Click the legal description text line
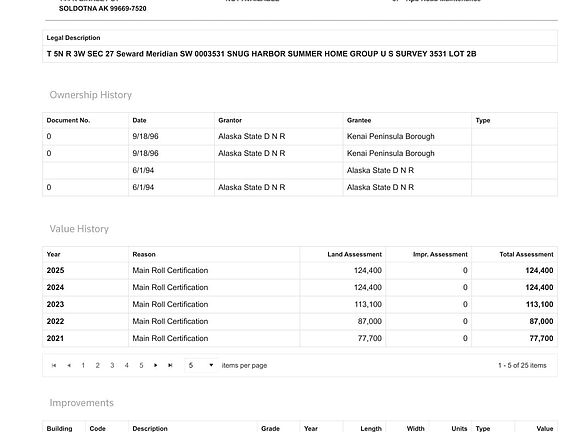This screenshot has width=576, height=432. [x=262, y=54]
